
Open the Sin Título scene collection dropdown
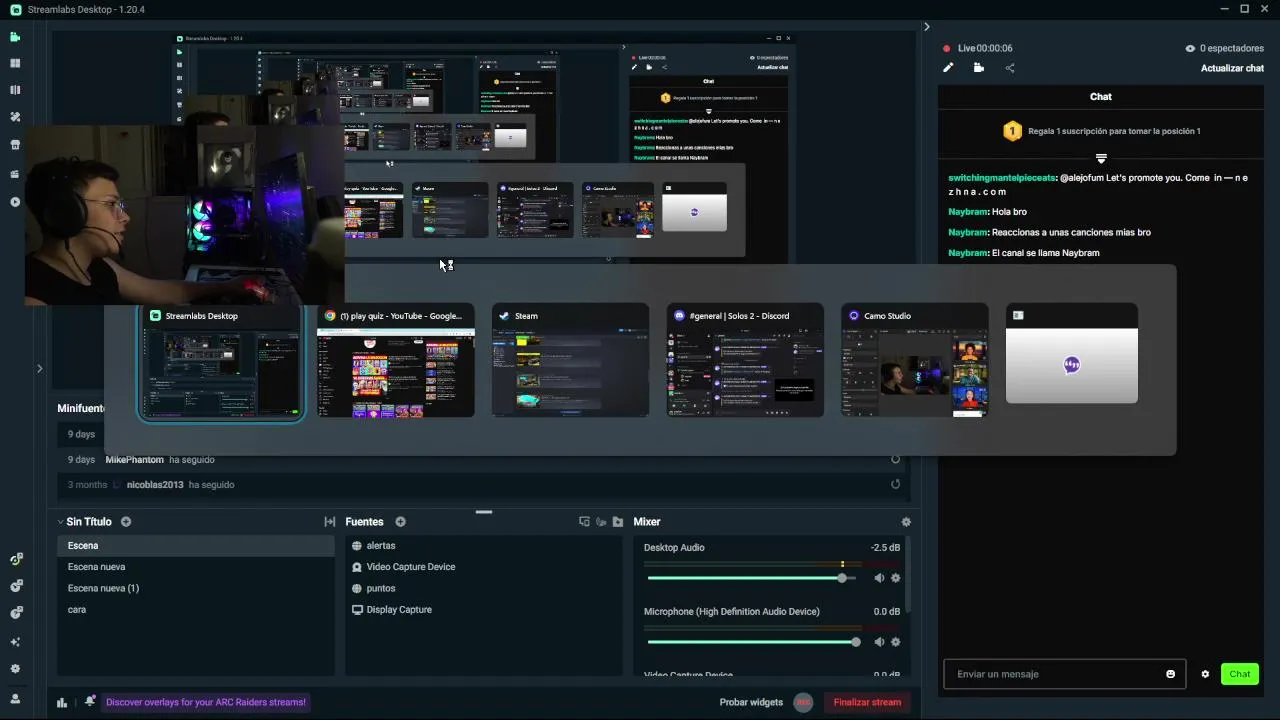click(84, 522)
